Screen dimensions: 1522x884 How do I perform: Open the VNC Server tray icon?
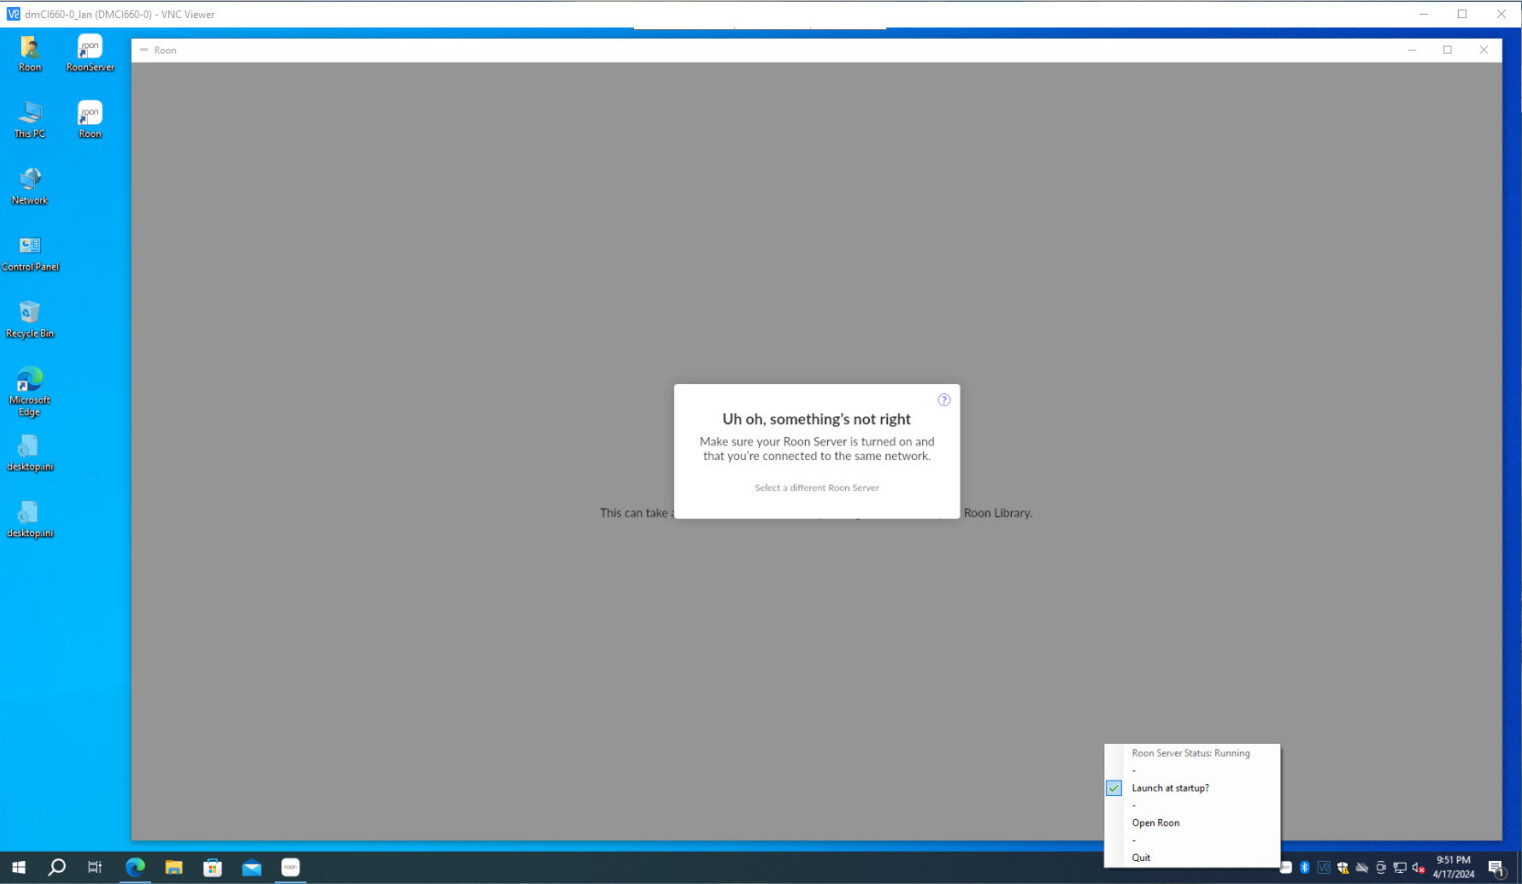click(x=1324, y=867)
